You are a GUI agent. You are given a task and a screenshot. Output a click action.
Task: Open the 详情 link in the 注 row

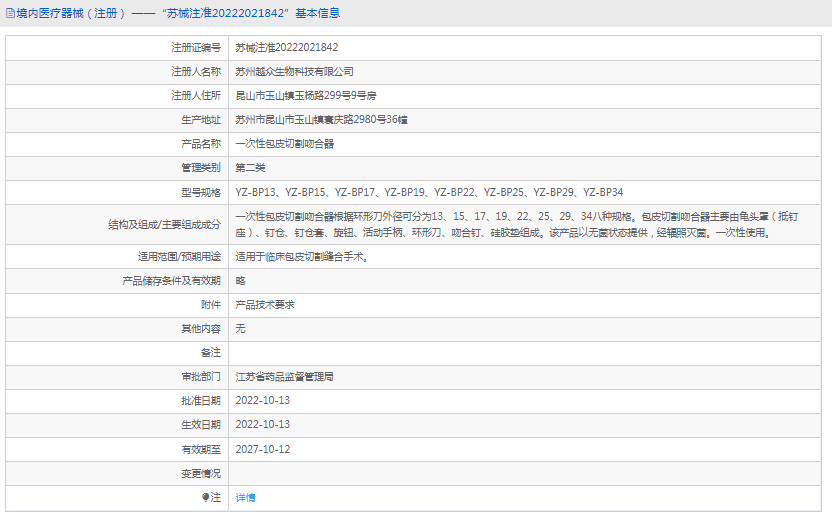pos(245,497)
